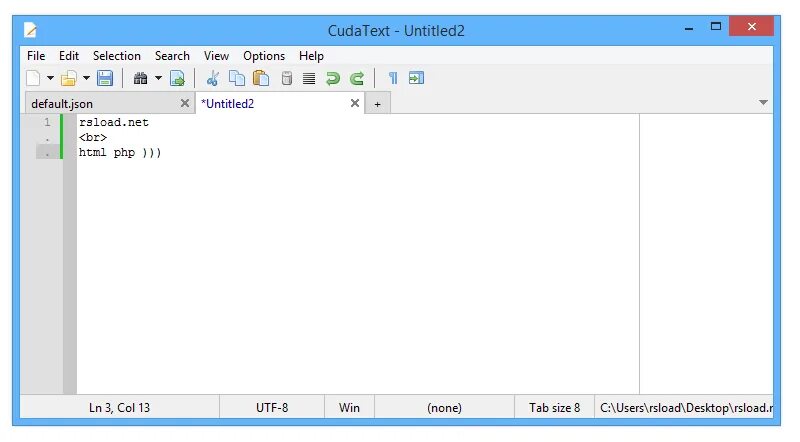Image resolution: width=800 pixels, height=442 pixels.
Task: Create a new file with toolbar icon
Action: pyautogui.click(x=33, y=79)
